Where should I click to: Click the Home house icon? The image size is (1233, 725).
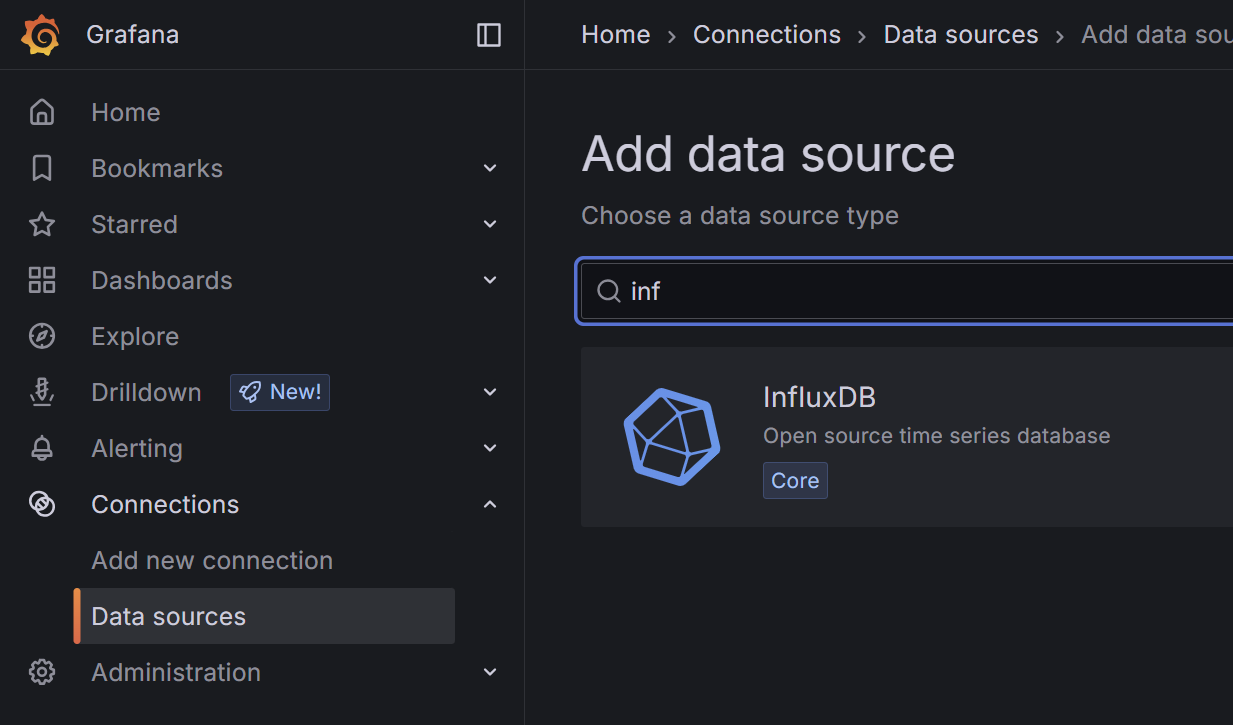[x=42, y=112]
